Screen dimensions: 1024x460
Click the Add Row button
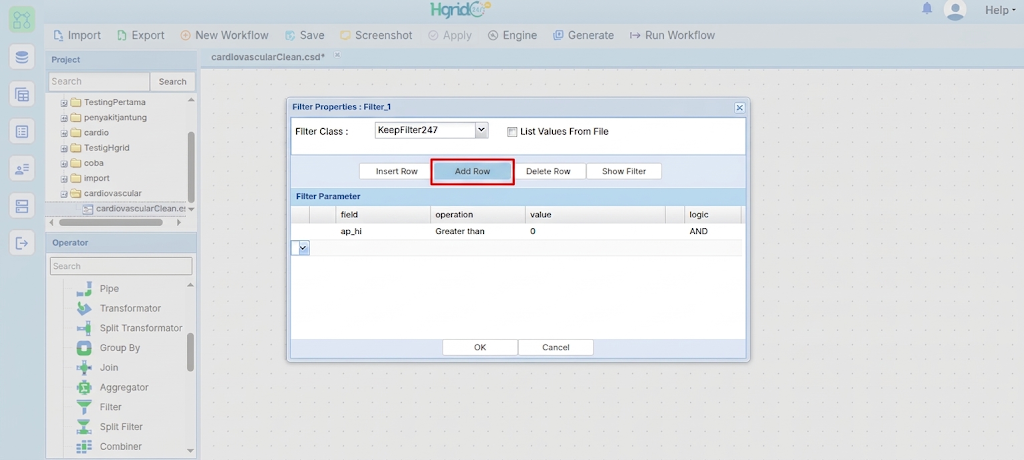click(x=472, y=171)
